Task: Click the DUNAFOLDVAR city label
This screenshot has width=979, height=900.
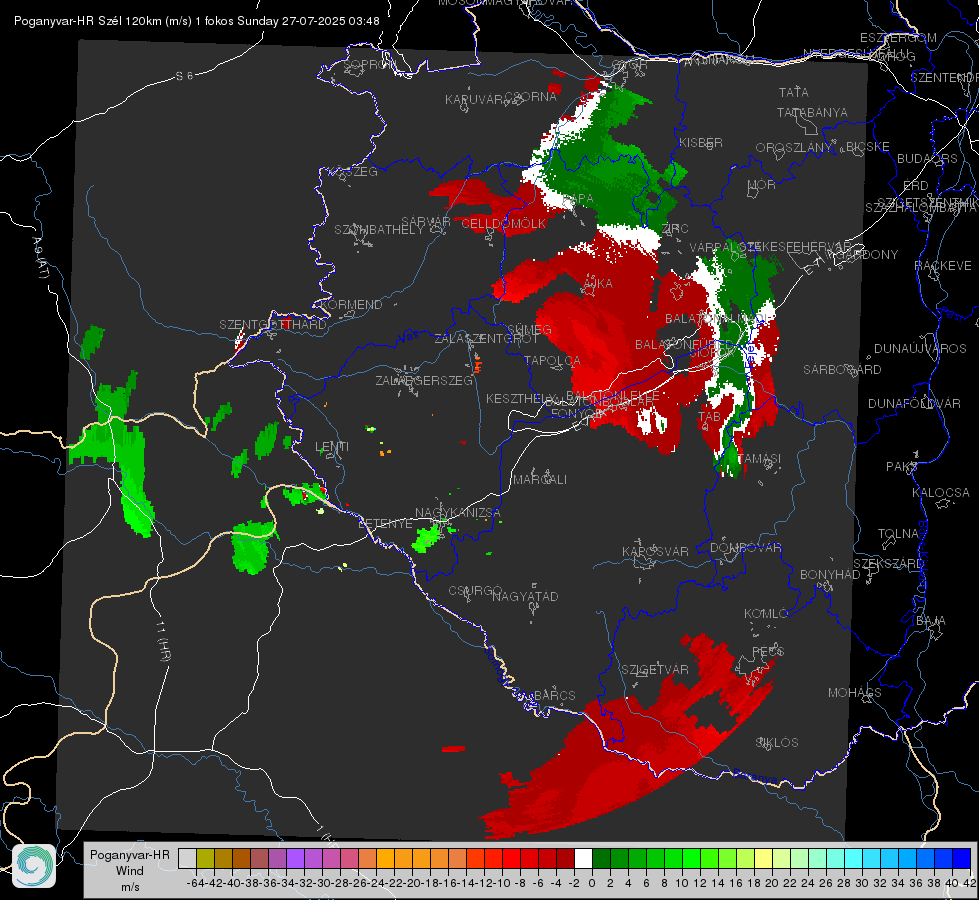Action: coord(914,403)
